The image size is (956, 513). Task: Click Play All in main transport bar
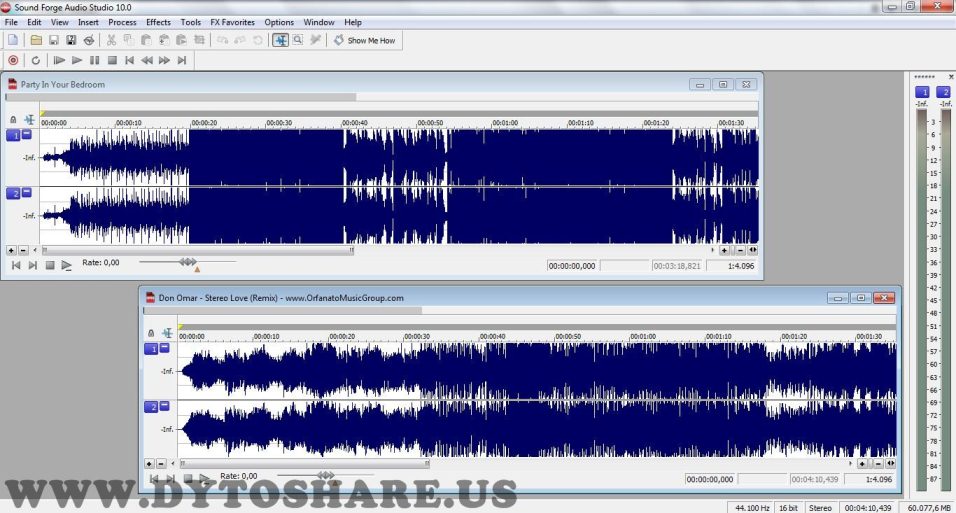coord(59,60)
